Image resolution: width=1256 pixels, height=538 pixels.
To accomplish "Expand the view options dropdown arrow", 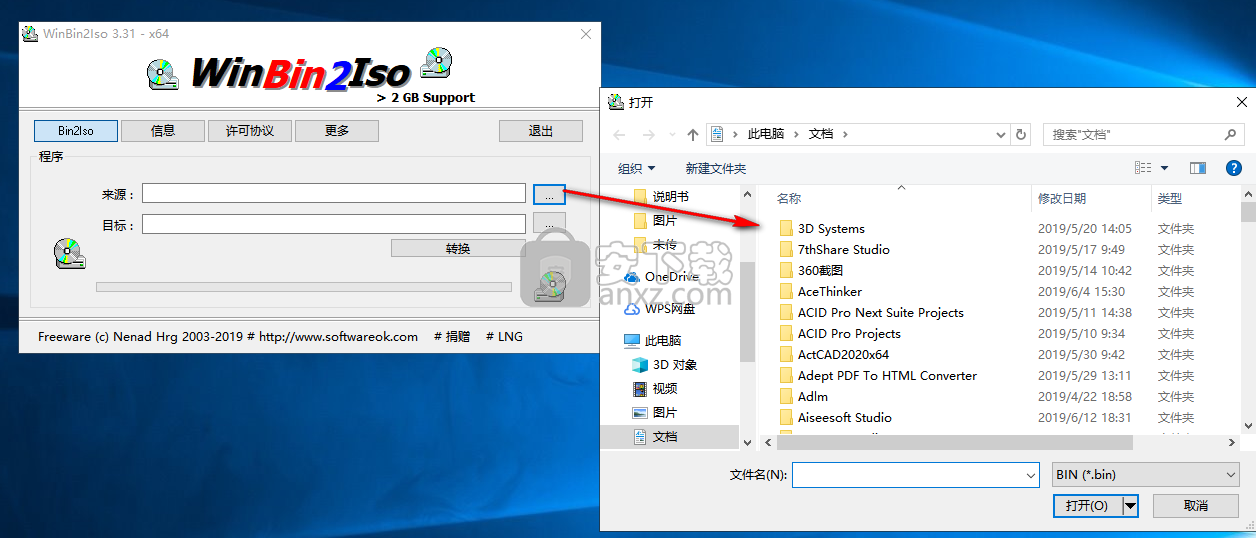I will pos(1164,168).
